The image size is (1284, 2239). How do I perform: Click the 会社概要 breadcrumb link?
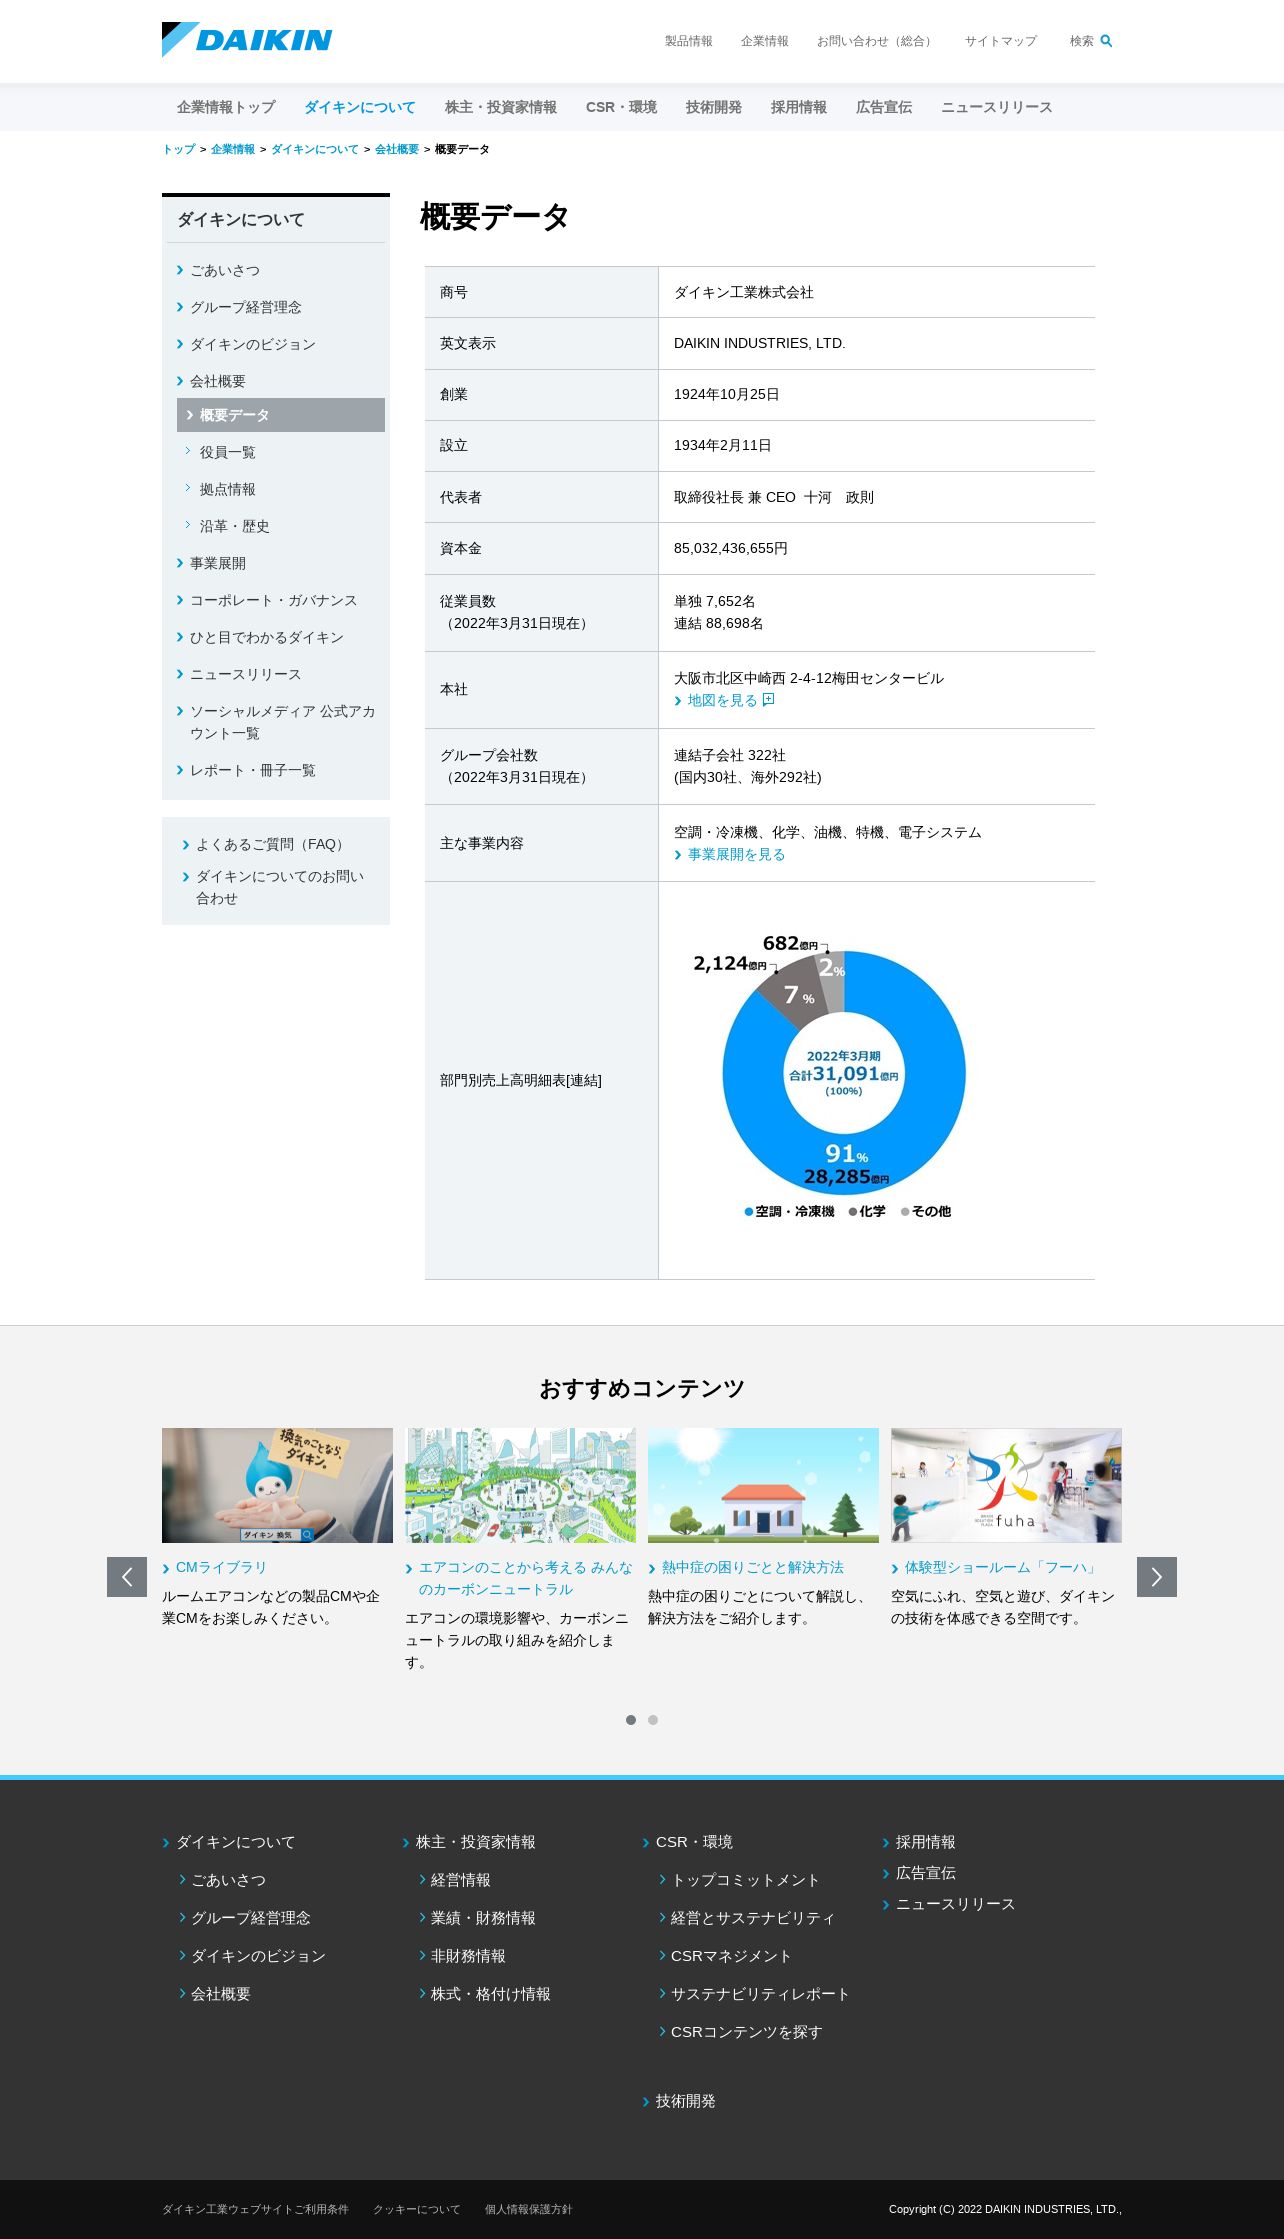(x=397, y=149)
